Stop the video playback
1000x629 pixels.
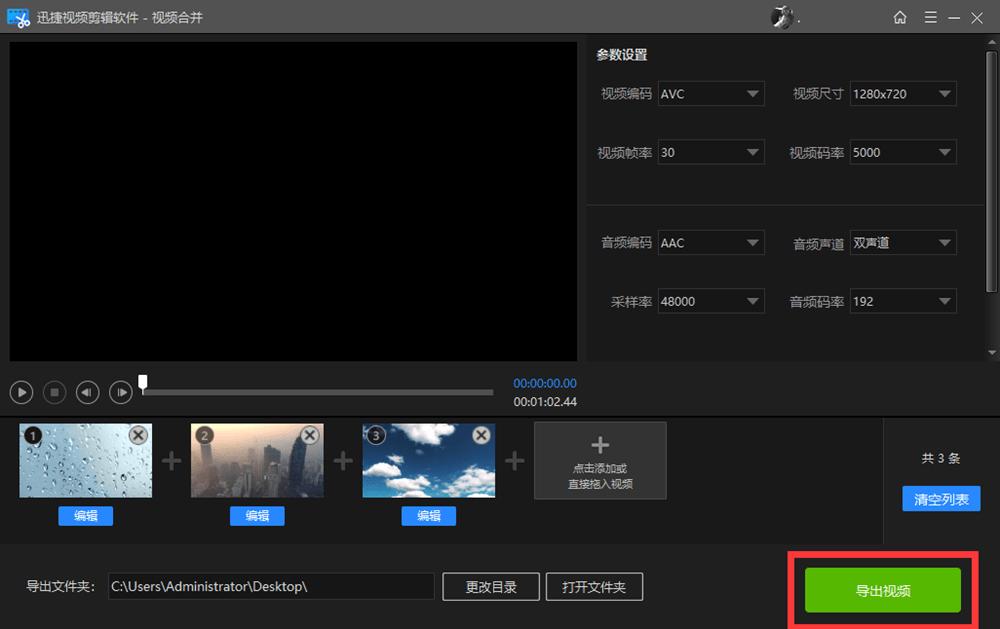54,392
